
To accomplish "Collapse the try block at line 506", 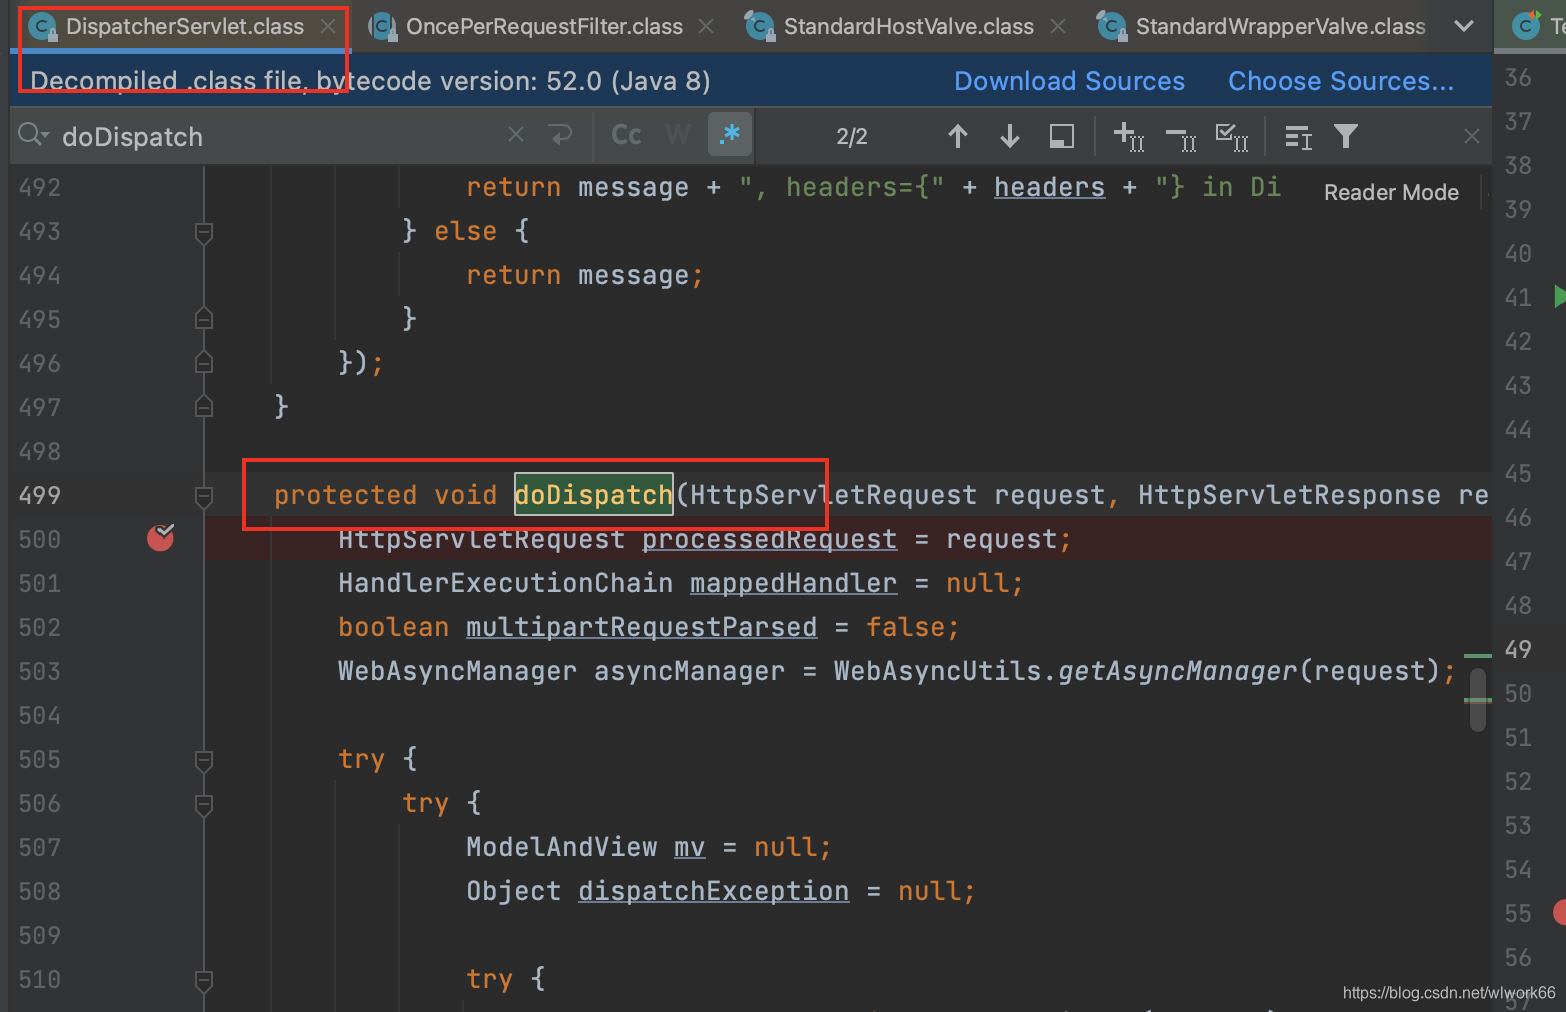I will pos(204,805).
